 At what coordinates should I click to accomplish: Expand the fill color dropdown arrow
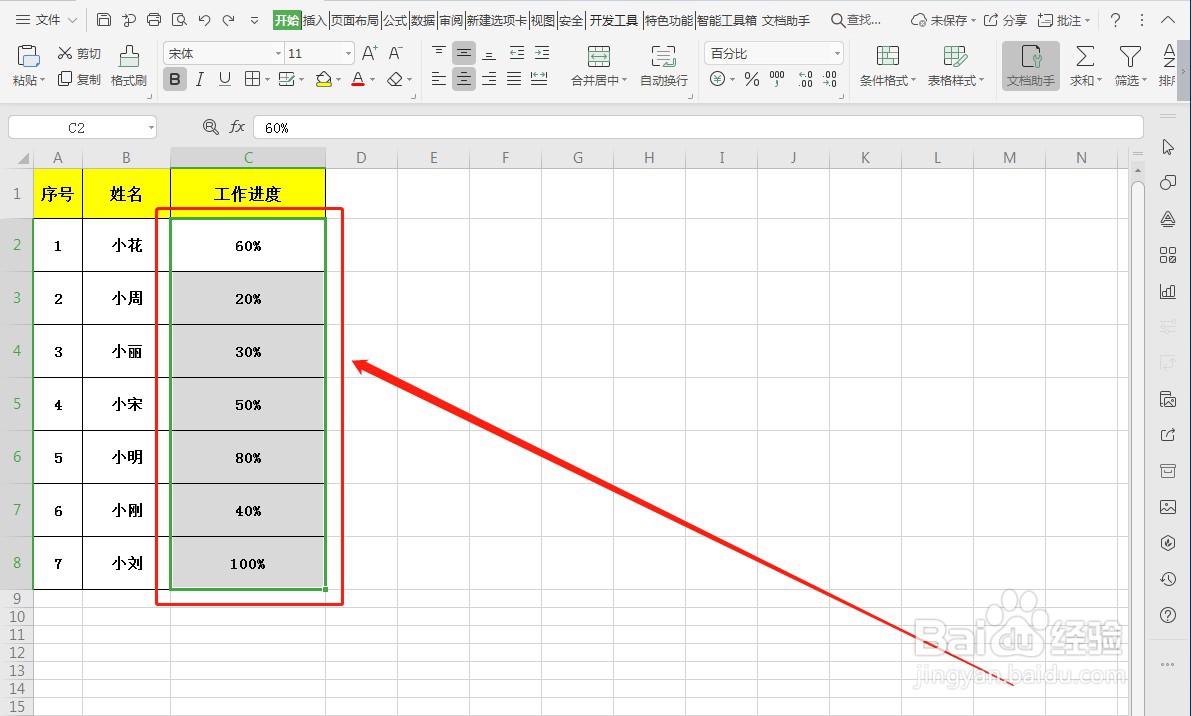tap(338, 80)
